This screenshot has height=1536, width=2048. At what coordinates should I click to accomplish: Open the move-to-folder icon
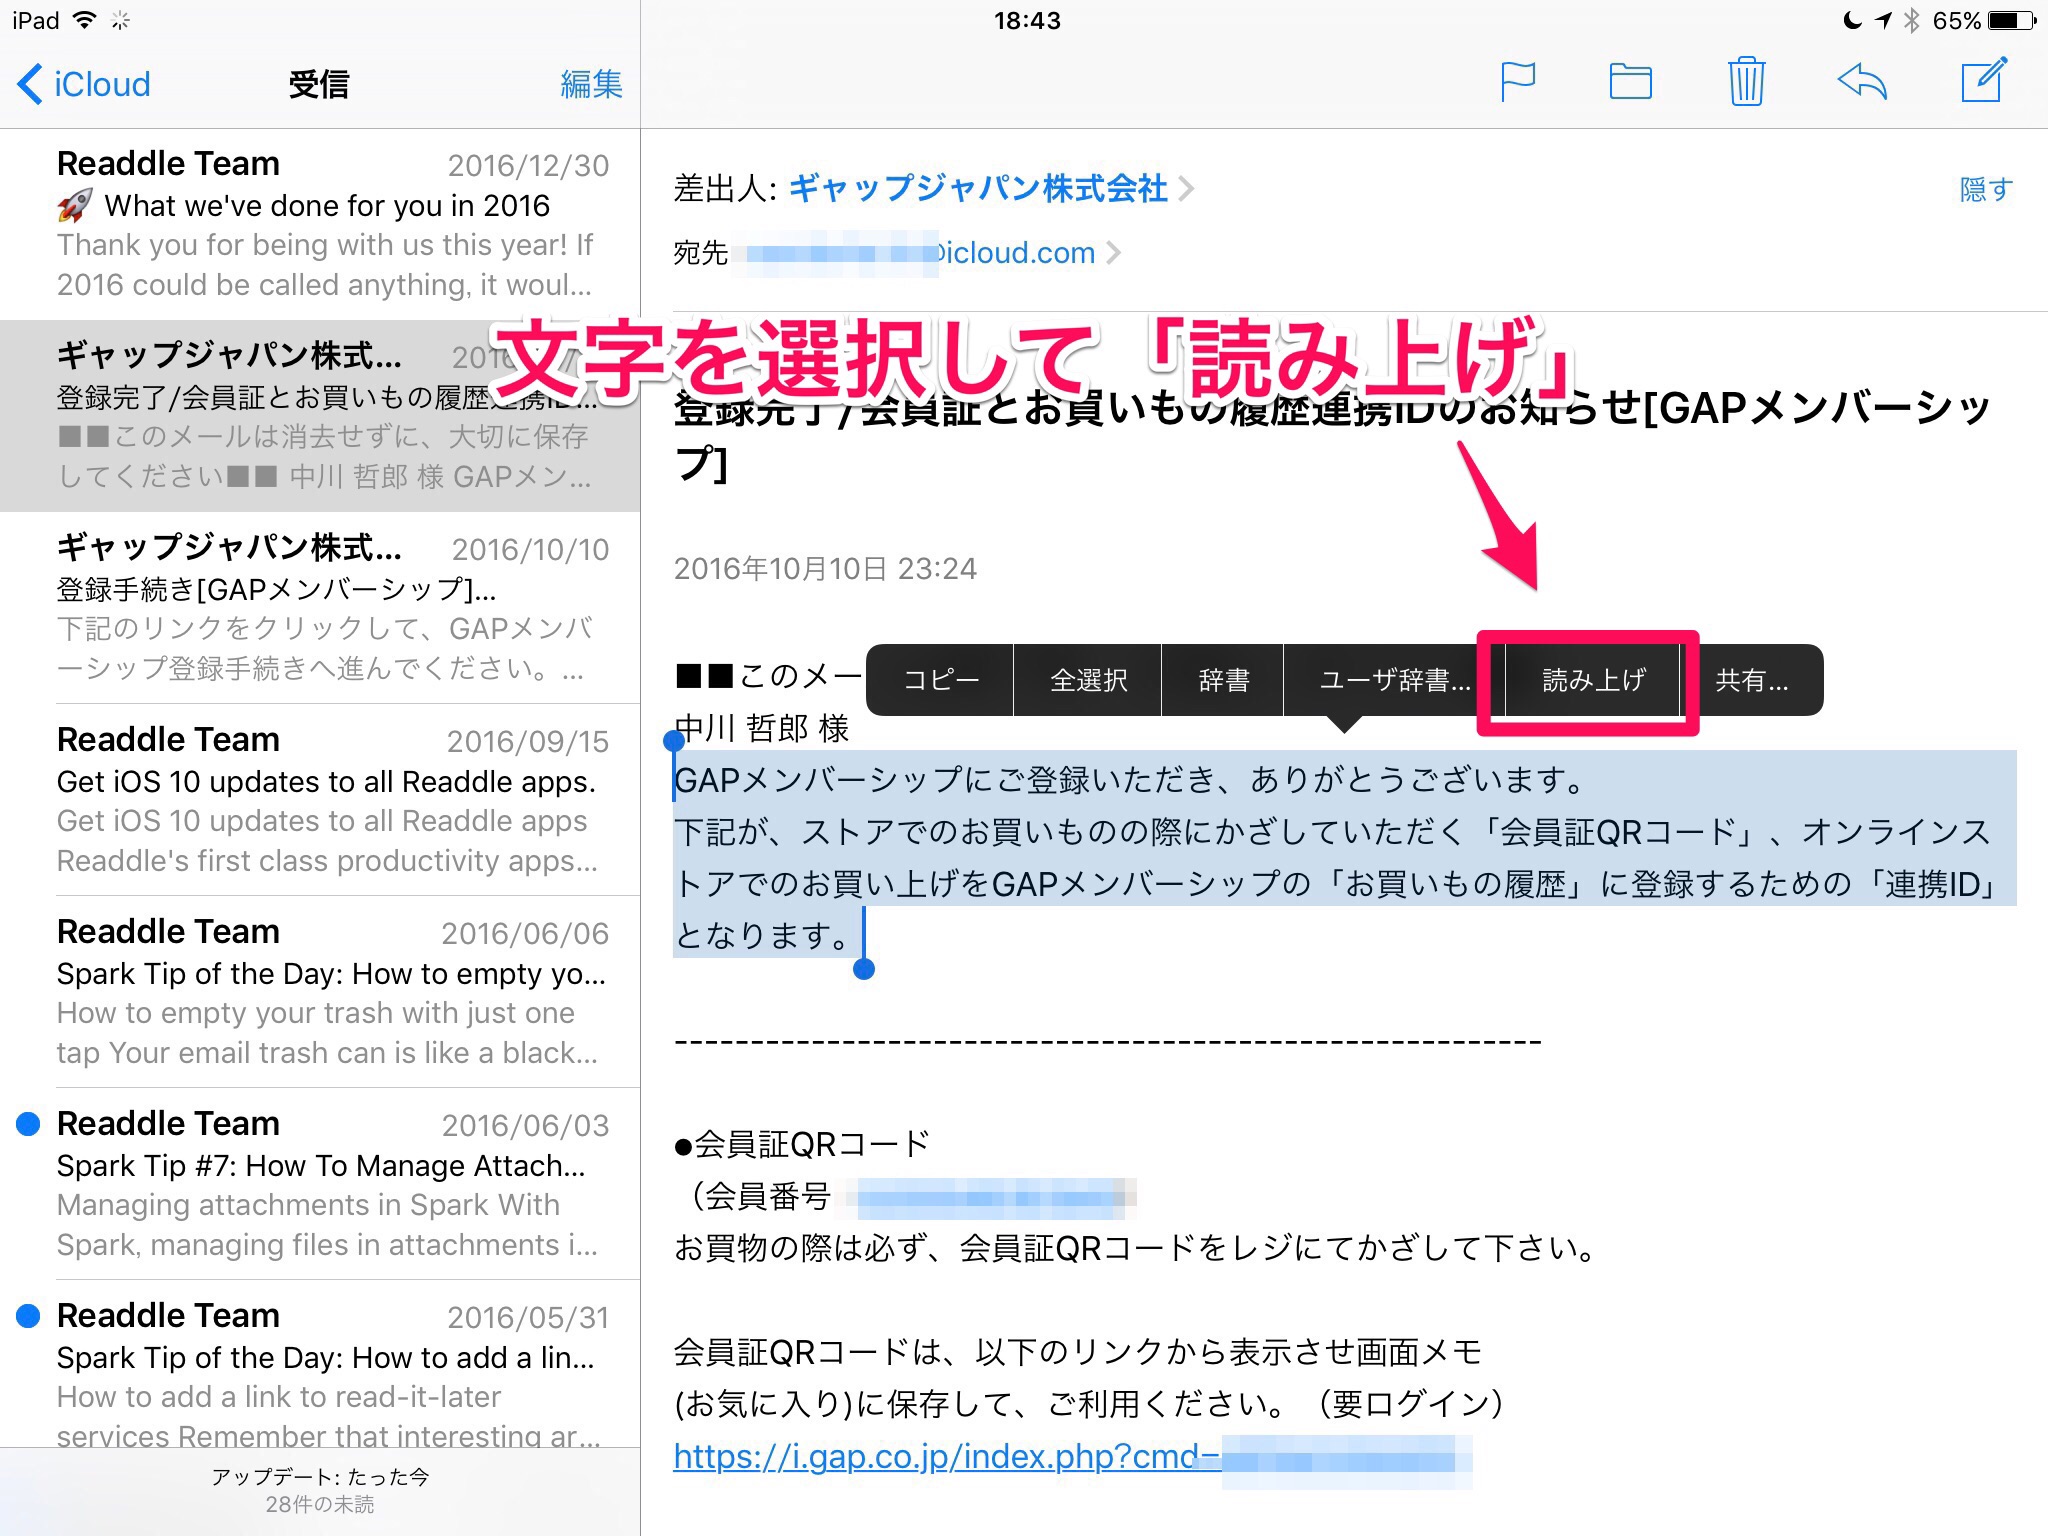click(x=1630, y=82)
